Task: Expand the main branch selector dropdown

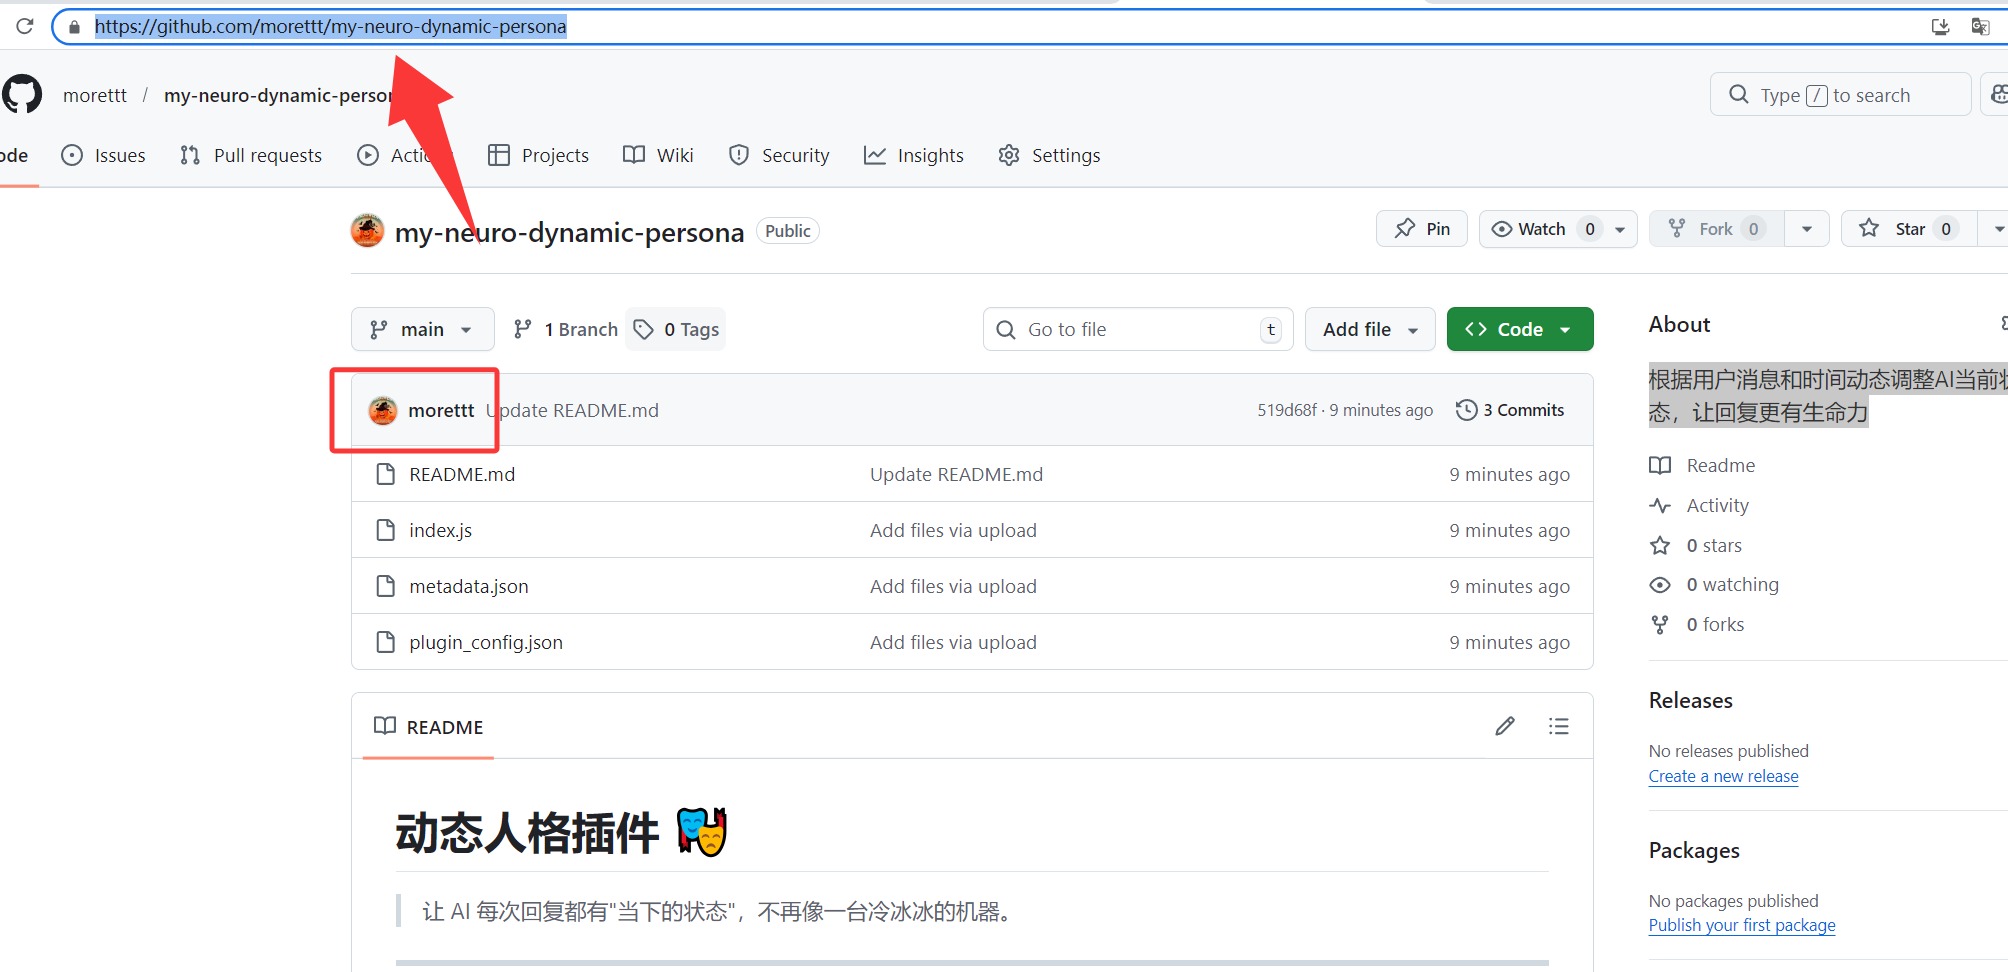Action: pyautogui.click(x=422, y=329)
